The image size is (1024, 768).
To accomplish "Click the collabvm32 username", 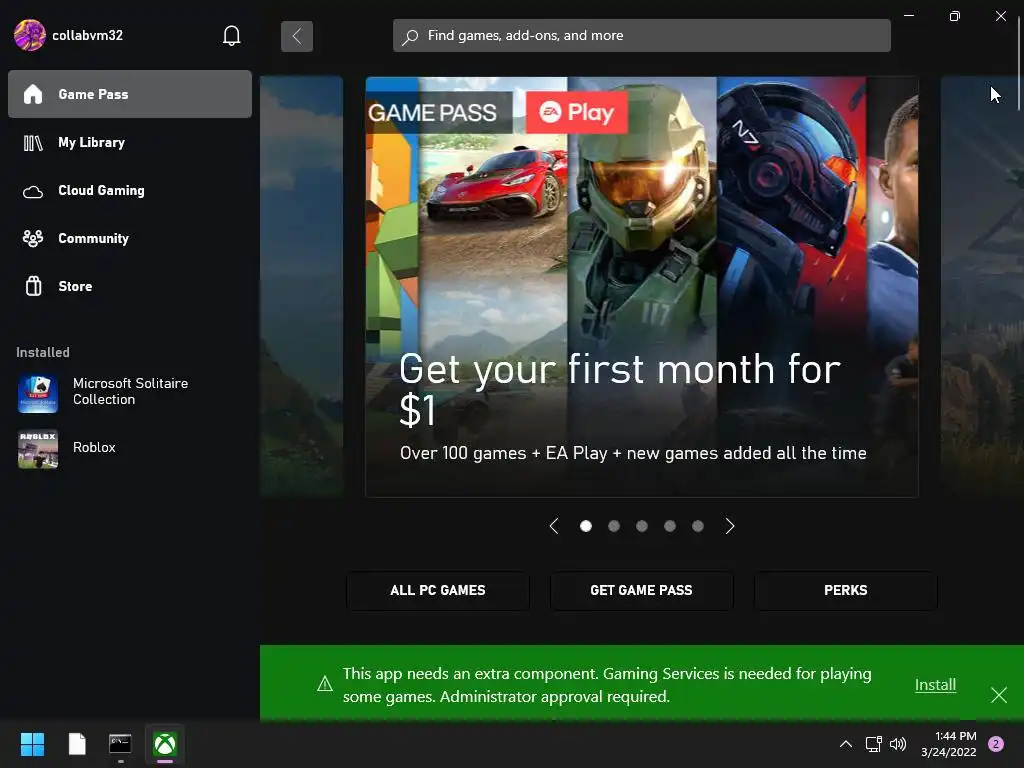I will pyautogui.click(x=88, y=35).
